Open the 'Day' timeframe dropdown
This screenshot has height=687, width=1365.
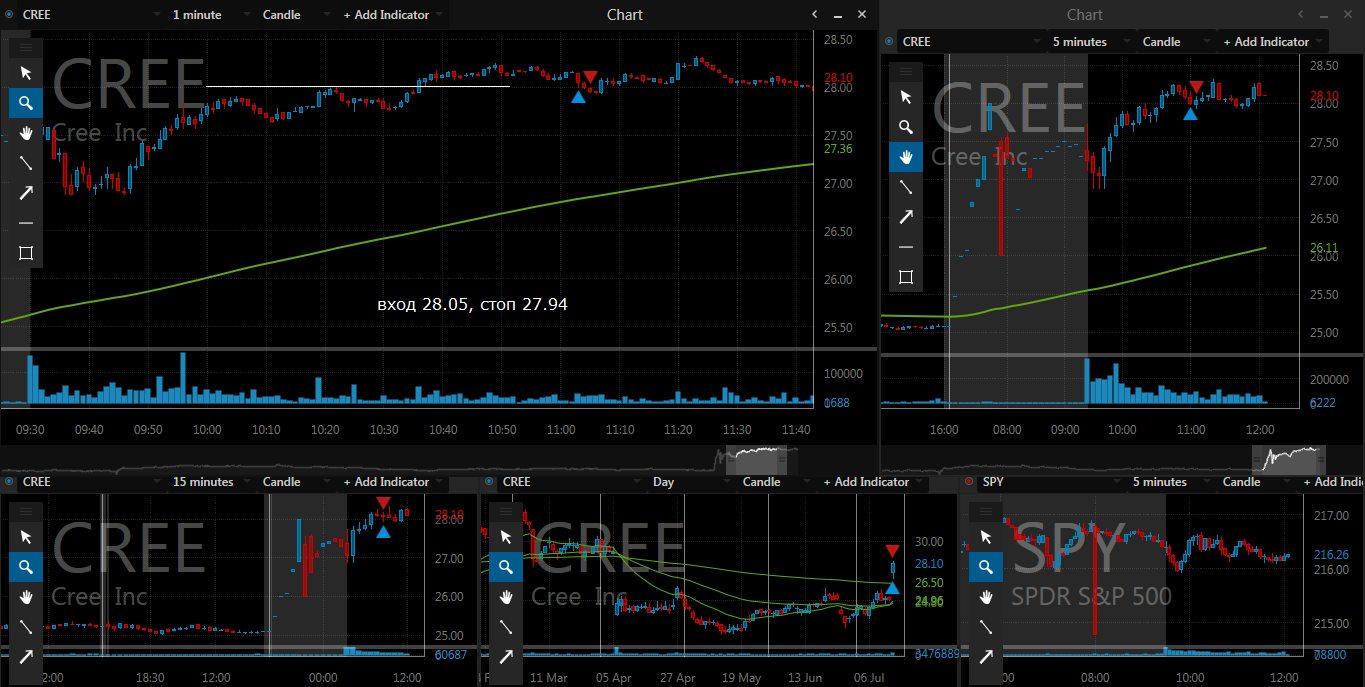tap(690, 482)
